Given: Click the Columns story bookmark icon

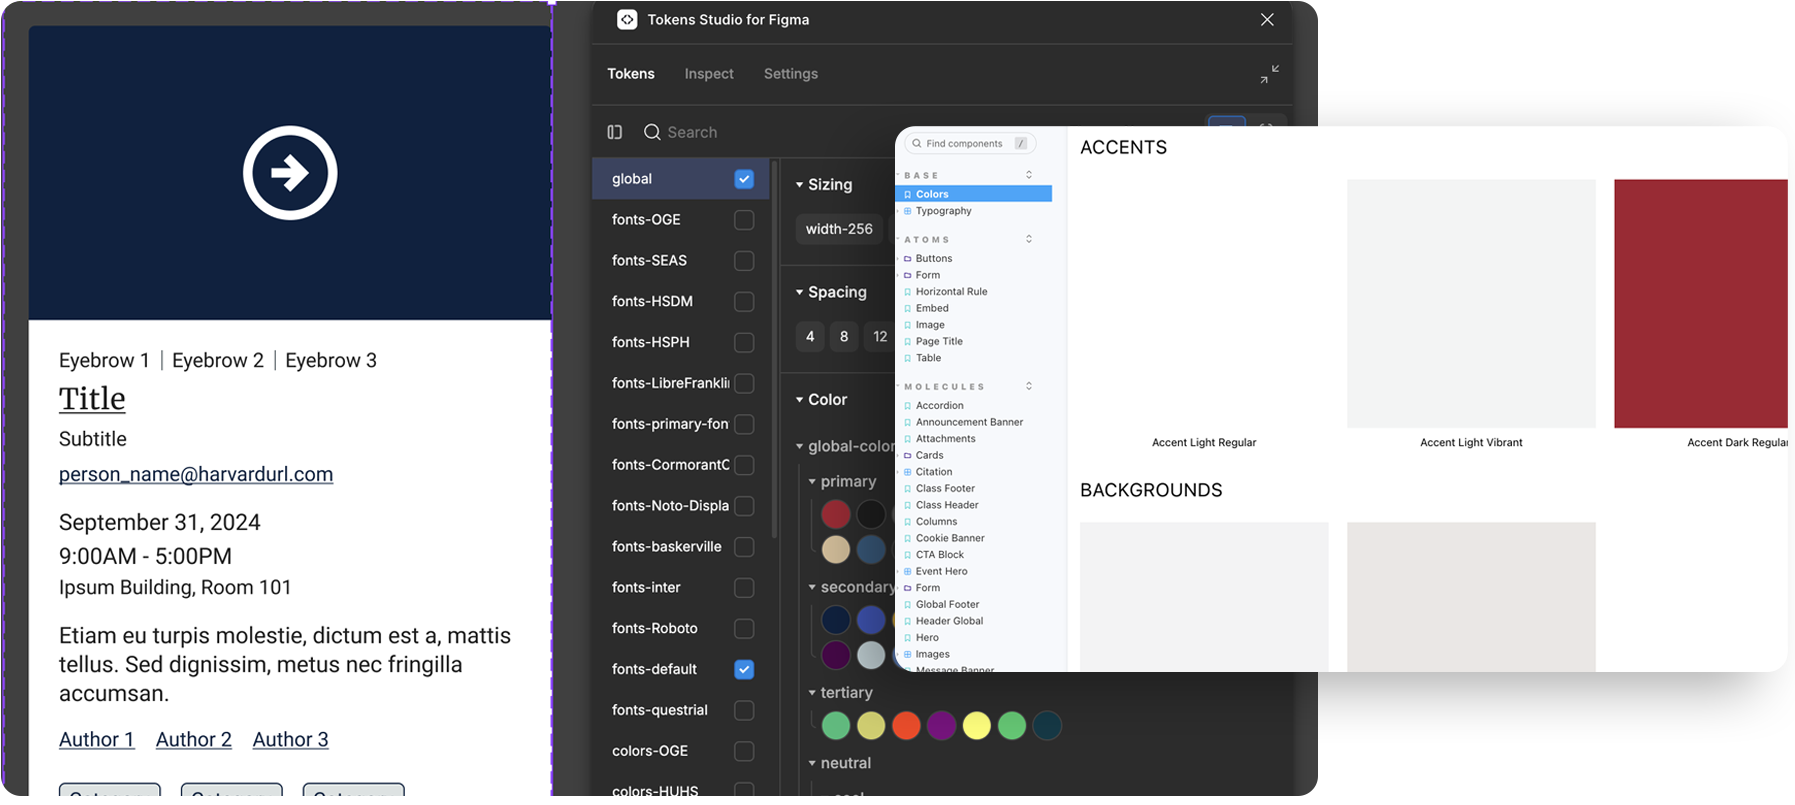Looking at the screenshot, I should (908, 522).
